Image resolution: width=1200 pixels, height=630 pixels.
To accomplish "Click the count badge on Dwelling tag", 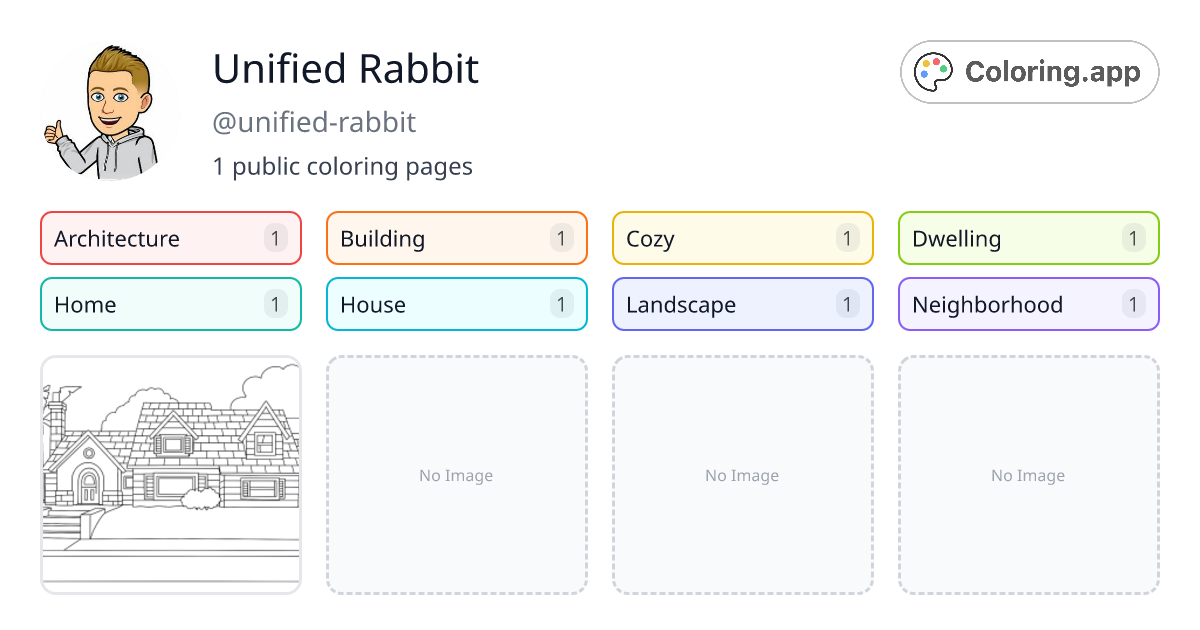I will [1133, 238].
